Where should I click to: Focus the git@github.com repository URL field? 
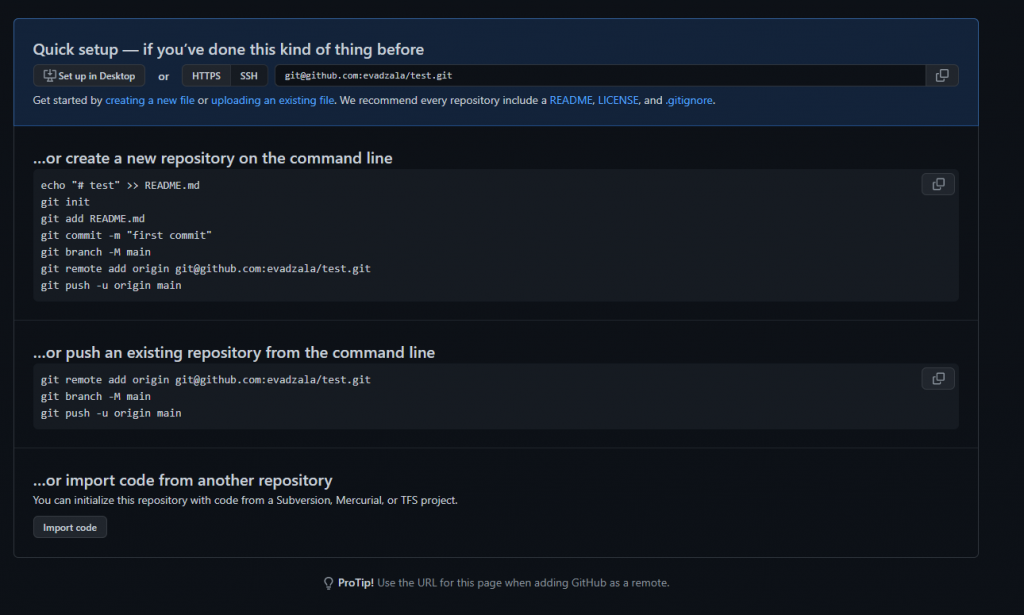pyautogui.click(x=600, y=76)
